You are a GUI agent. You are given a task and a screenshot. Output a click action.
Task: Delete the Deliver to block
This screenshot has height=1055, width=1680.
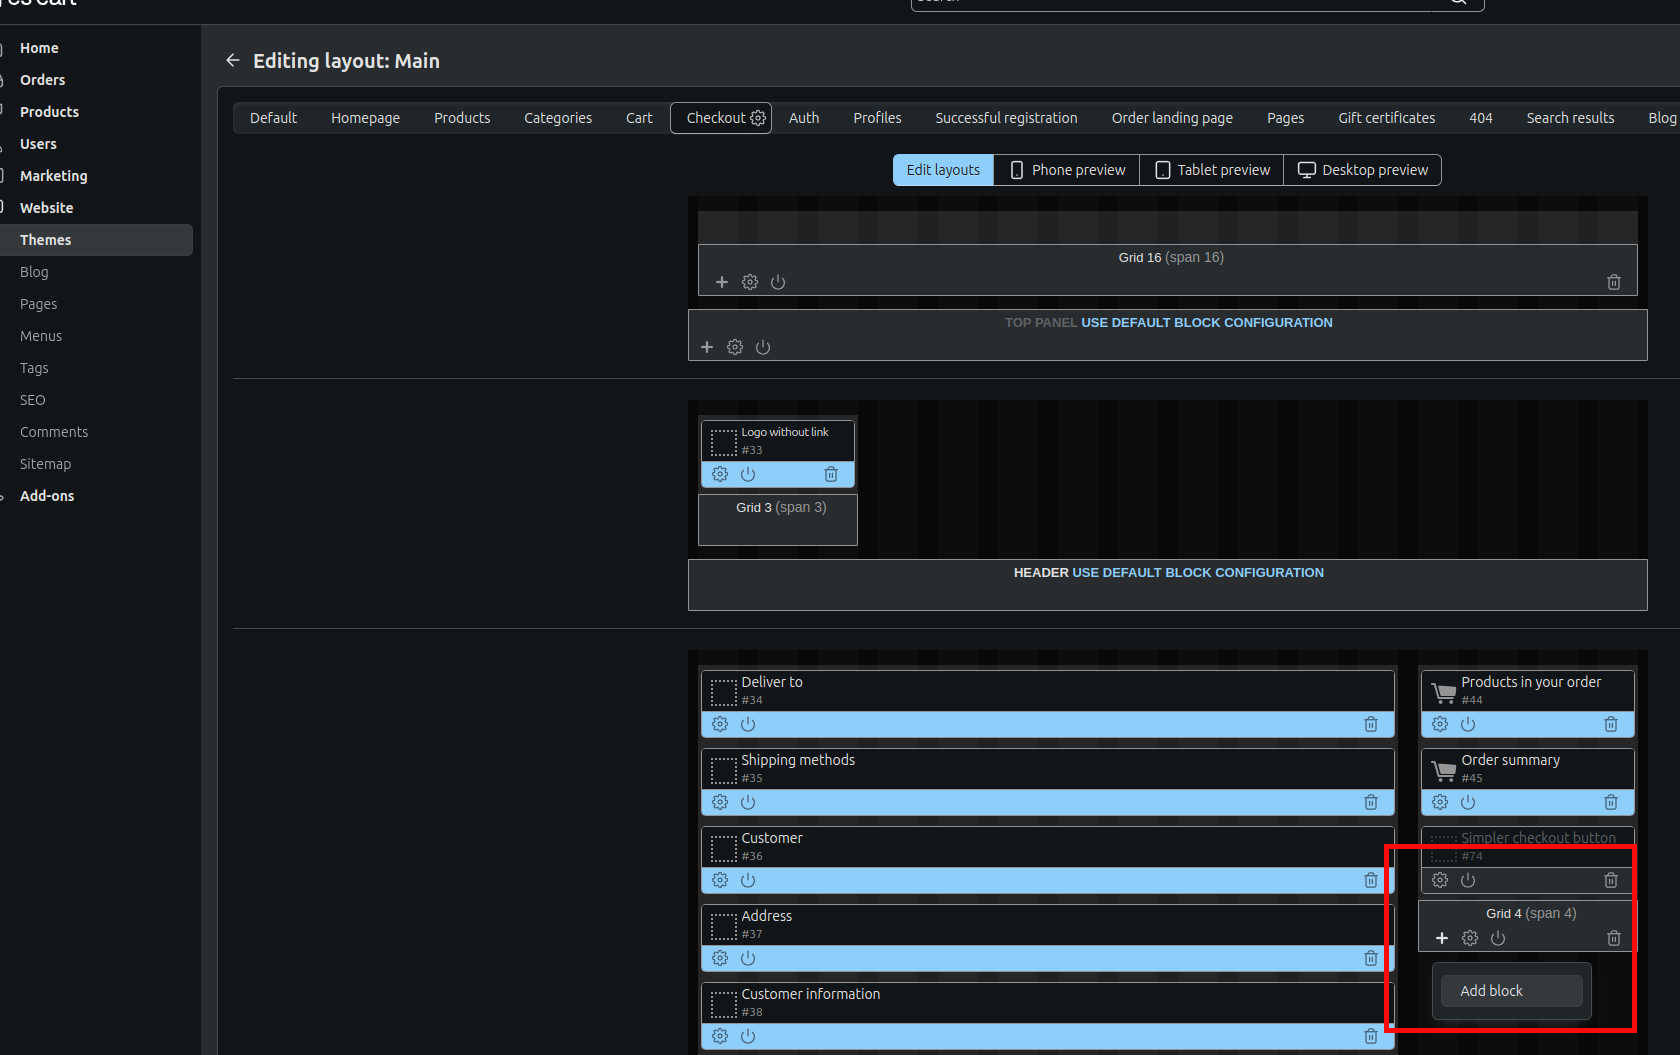click(1371, 724)
